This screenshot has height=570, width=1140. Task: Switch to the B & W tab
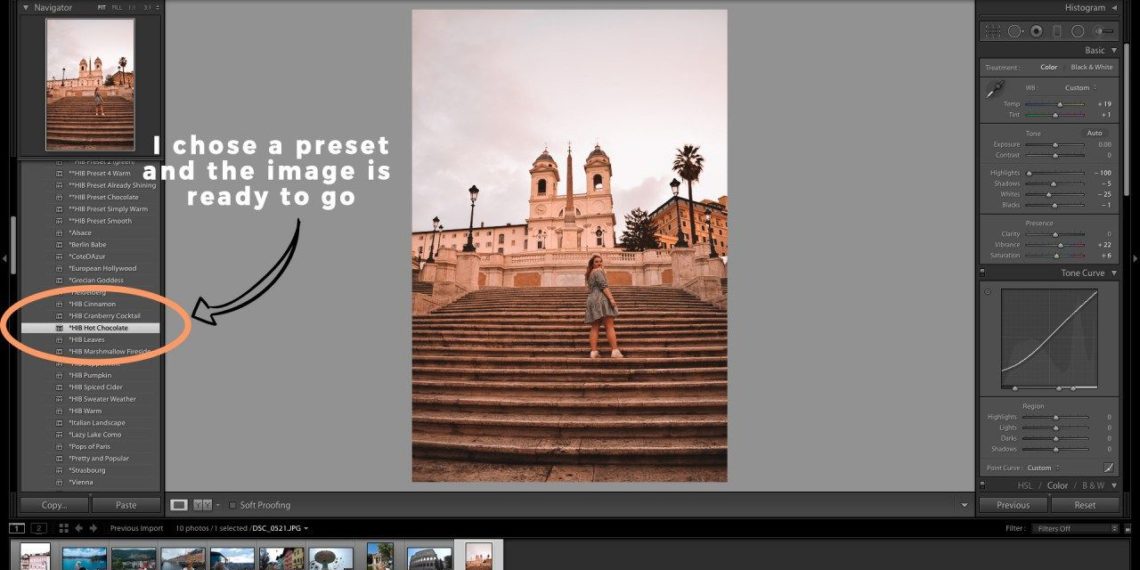pos(1093,485)
